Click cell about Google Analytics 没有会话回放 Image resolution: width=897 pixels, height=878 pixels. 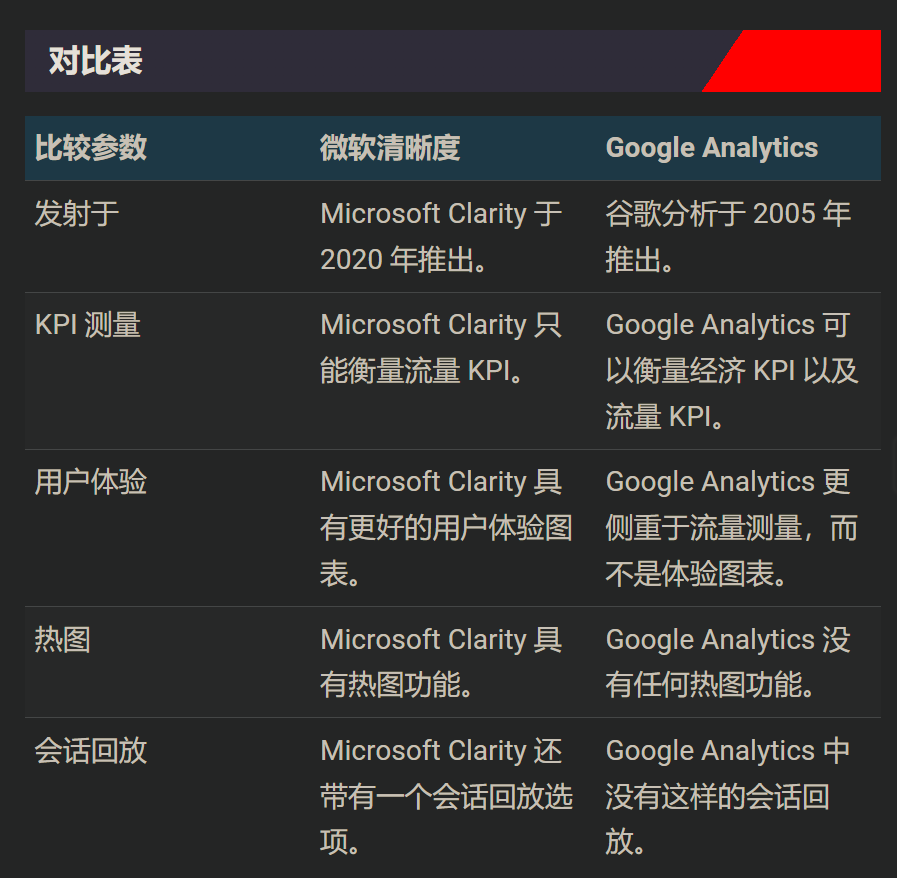click(727, 795)
